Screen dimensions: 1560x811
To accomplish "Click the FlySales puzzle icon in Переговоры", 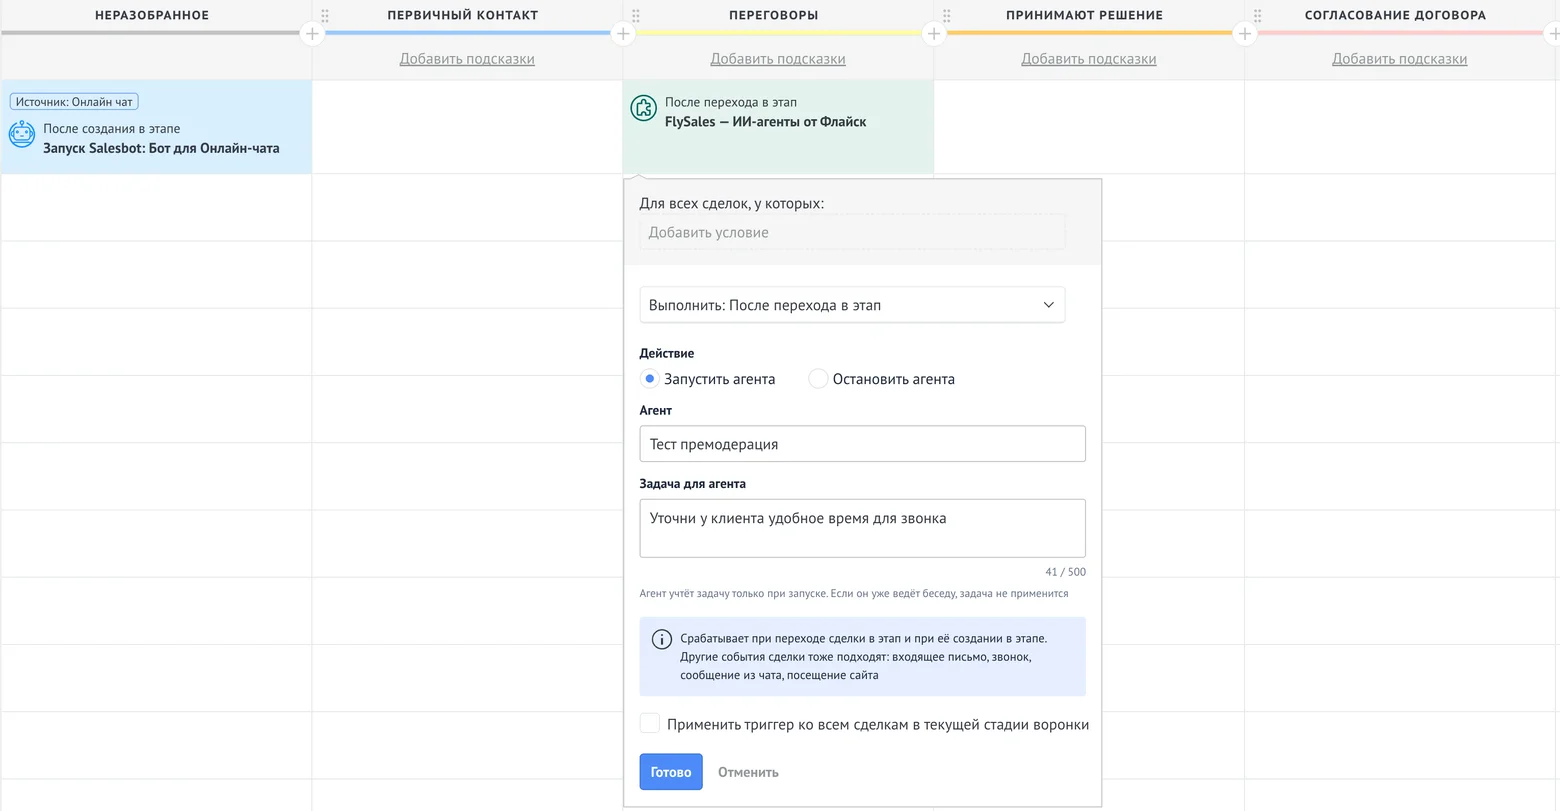I will click(x=644, y=108).
